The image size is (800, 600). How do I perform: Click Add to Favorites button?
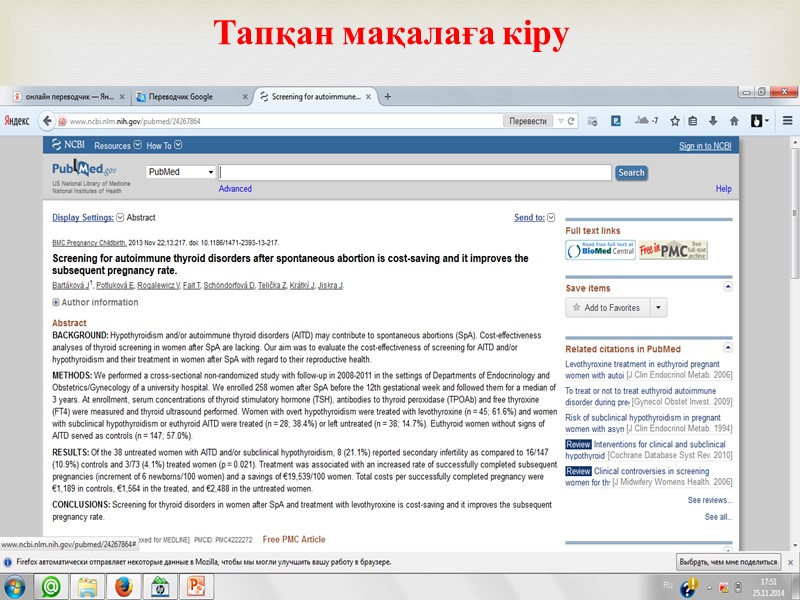click(x=608, y=308)
